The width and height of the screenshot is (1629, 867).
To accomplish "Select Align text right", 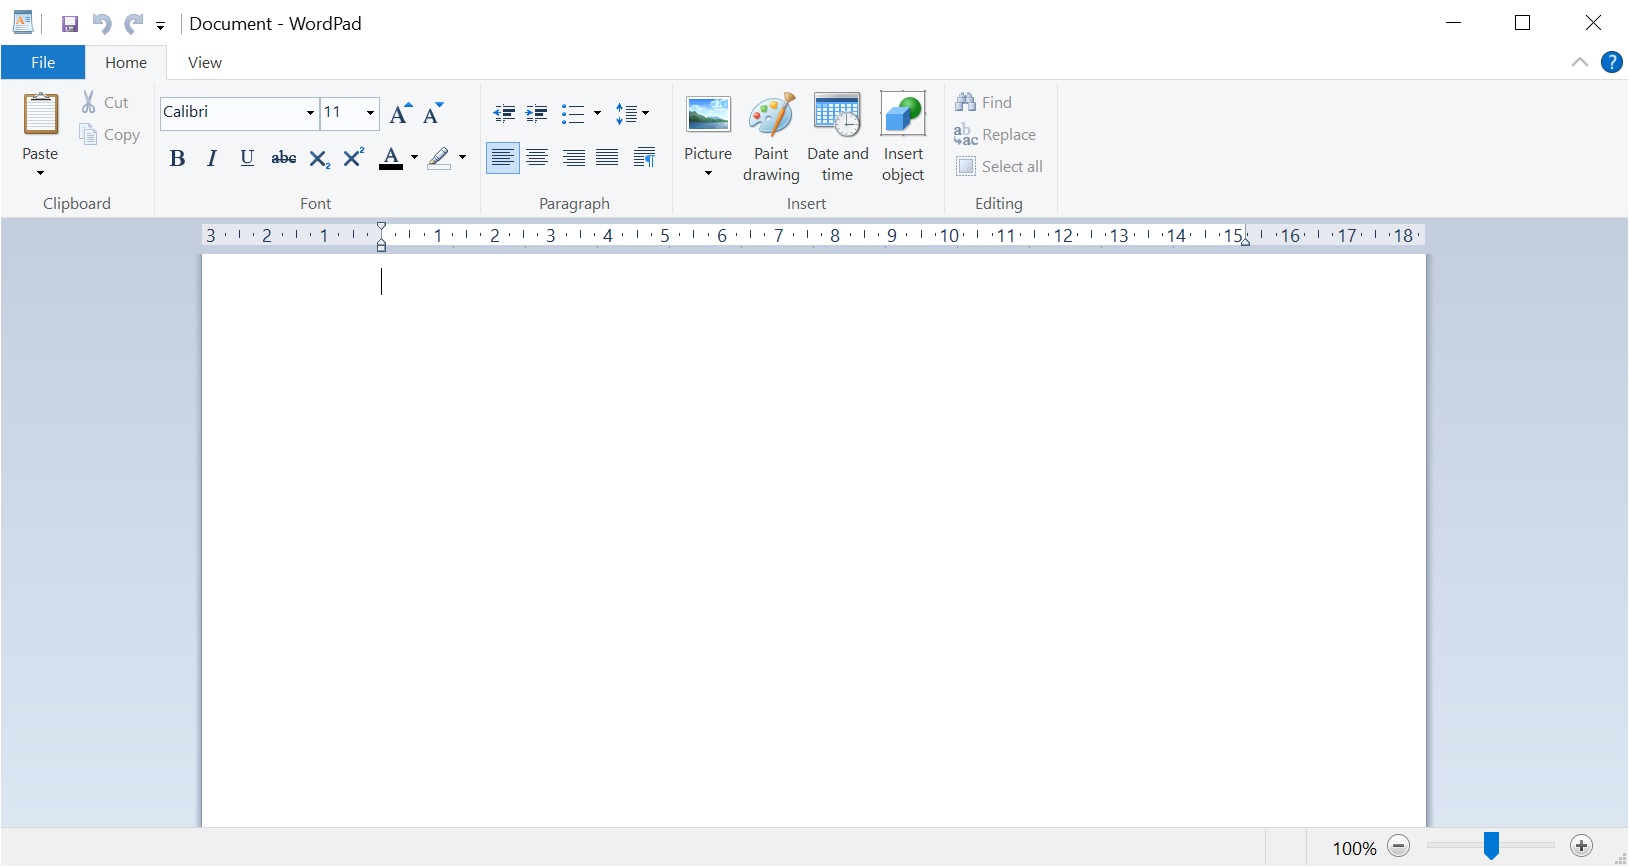I will click(x=573, y=158).
